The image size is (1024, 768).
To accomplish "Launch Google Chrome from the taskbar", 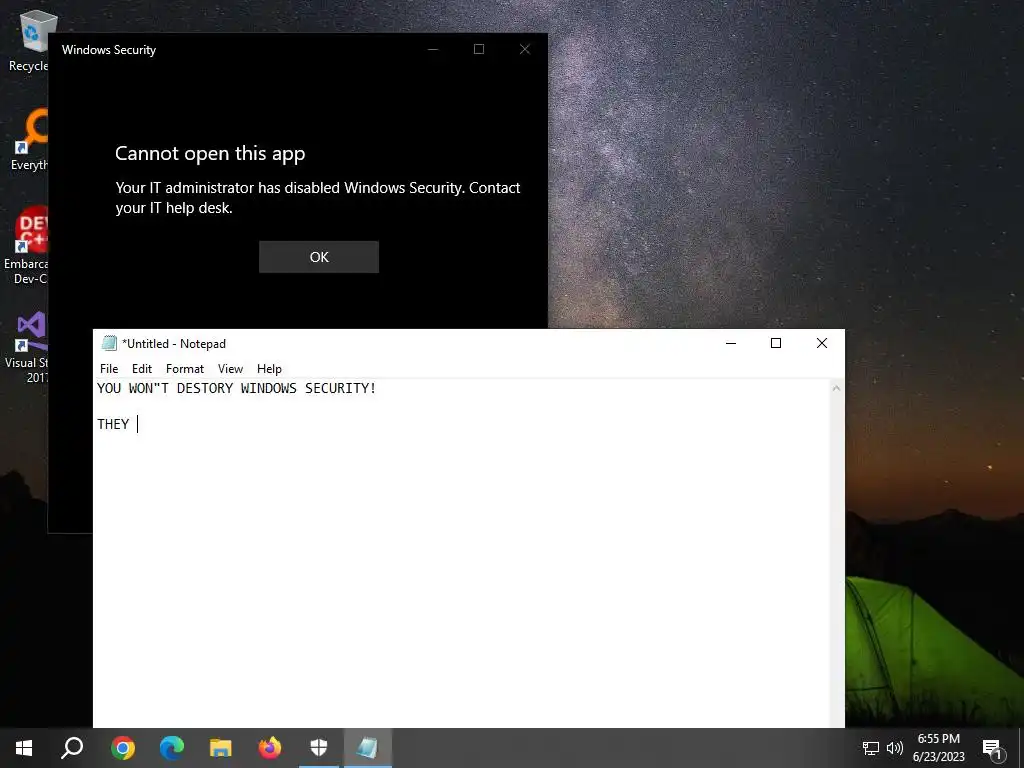I will click(123, 748).
